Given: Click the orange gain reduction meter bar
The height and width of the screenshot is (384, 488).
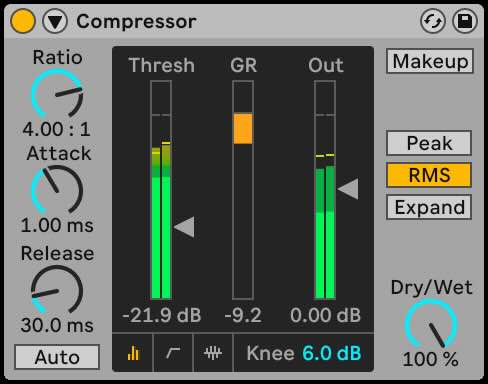Looking at the screenshot, I should 243,129.
